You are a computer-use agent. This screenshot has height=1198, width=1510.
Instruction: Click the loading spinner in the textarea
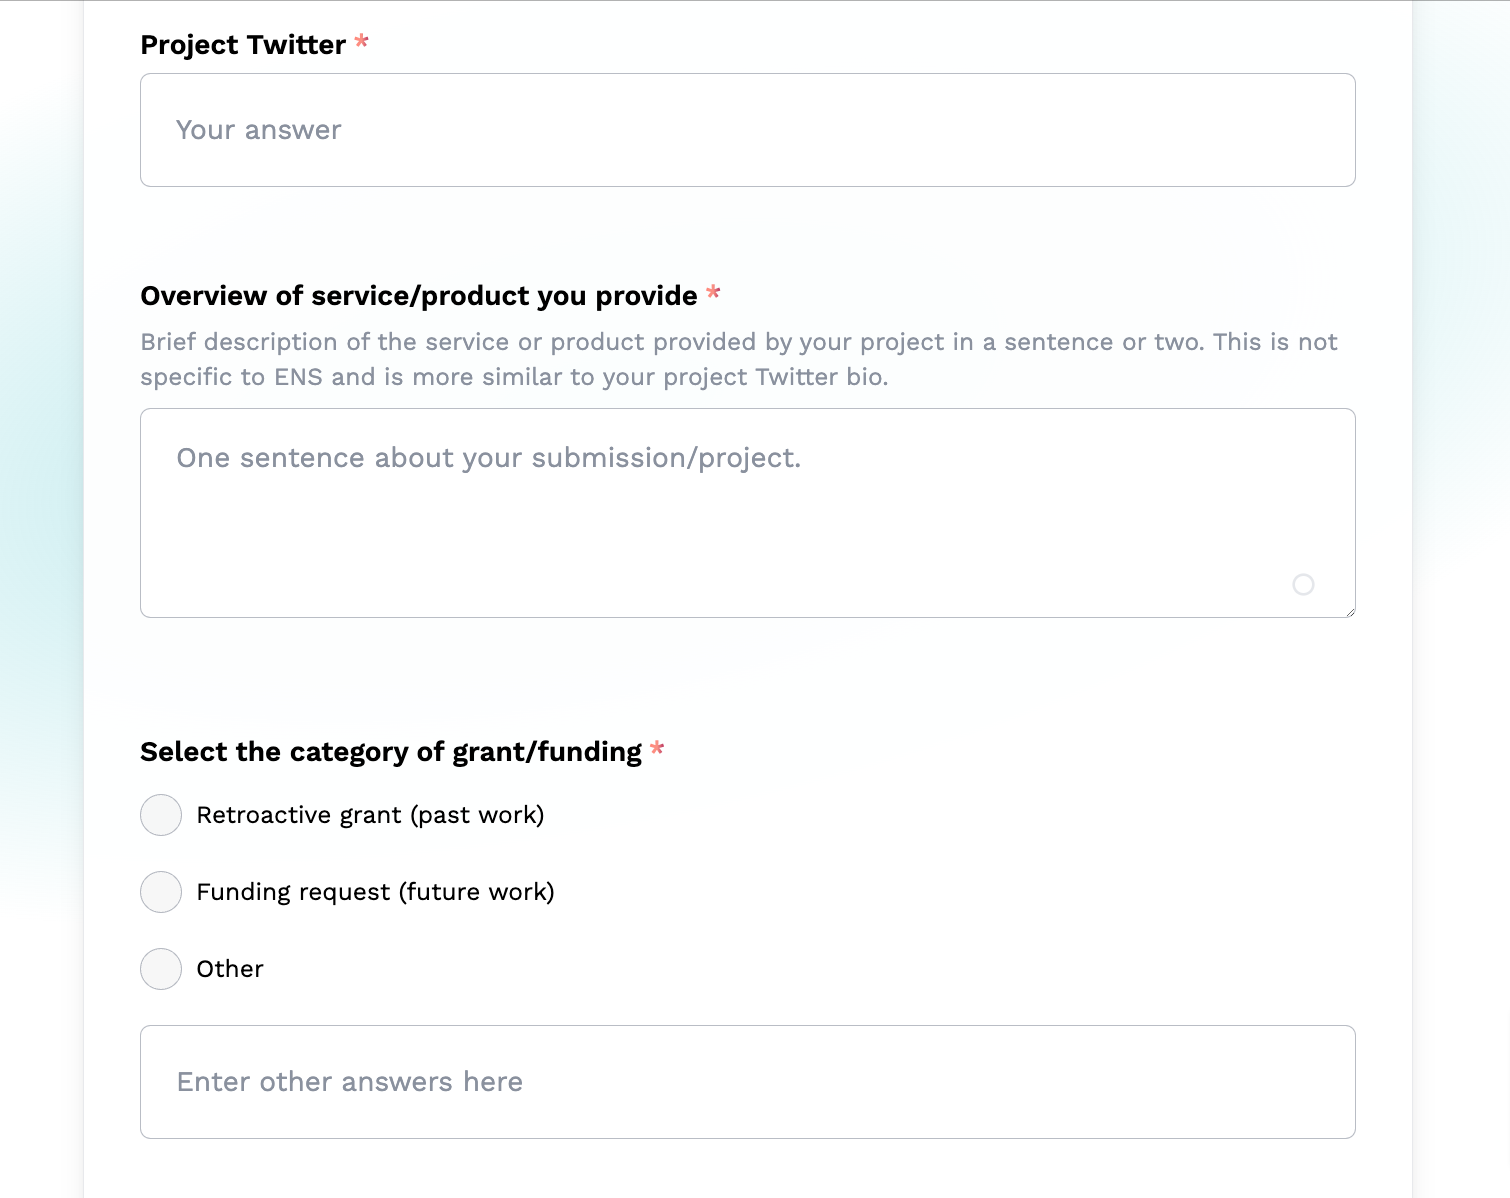point(1304,585)
